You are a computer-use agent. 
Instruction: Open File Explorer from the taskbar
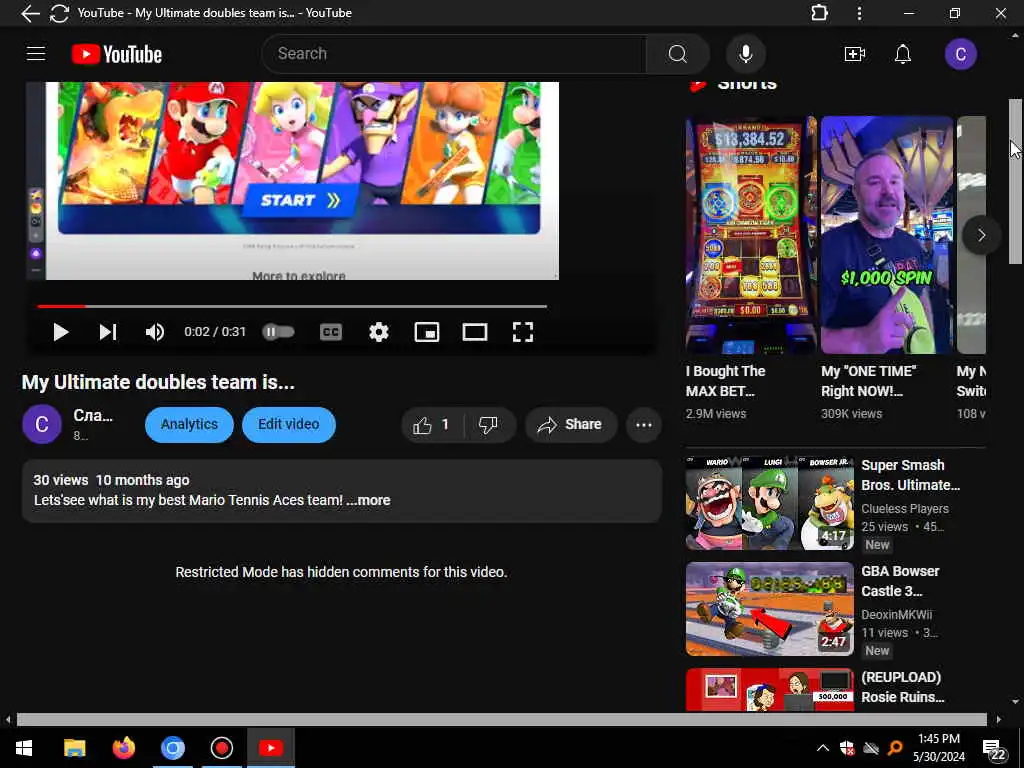(74, 748)
